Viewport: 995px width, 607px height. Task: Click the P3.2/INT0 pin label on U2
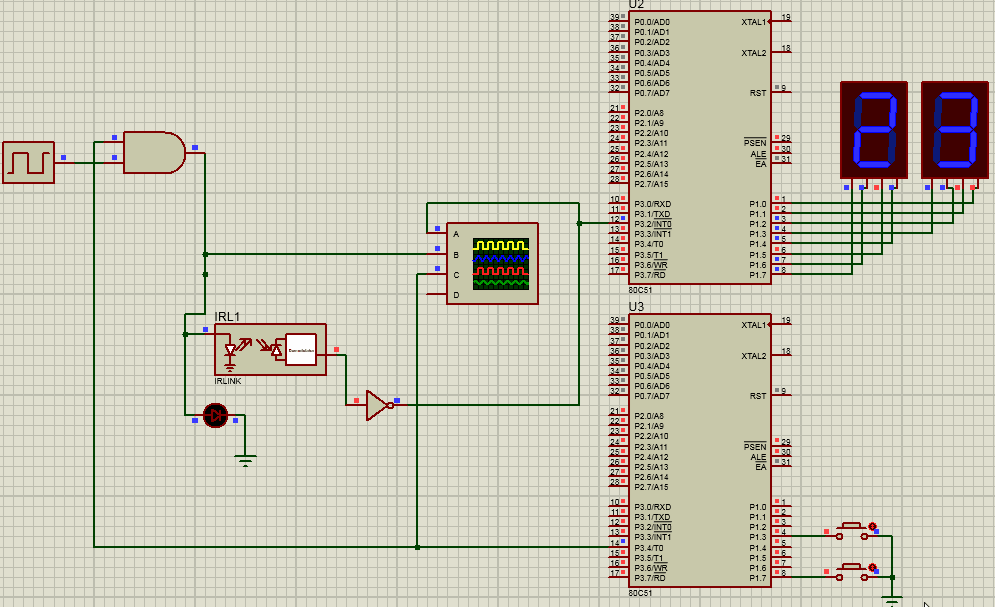click(653, 224)
